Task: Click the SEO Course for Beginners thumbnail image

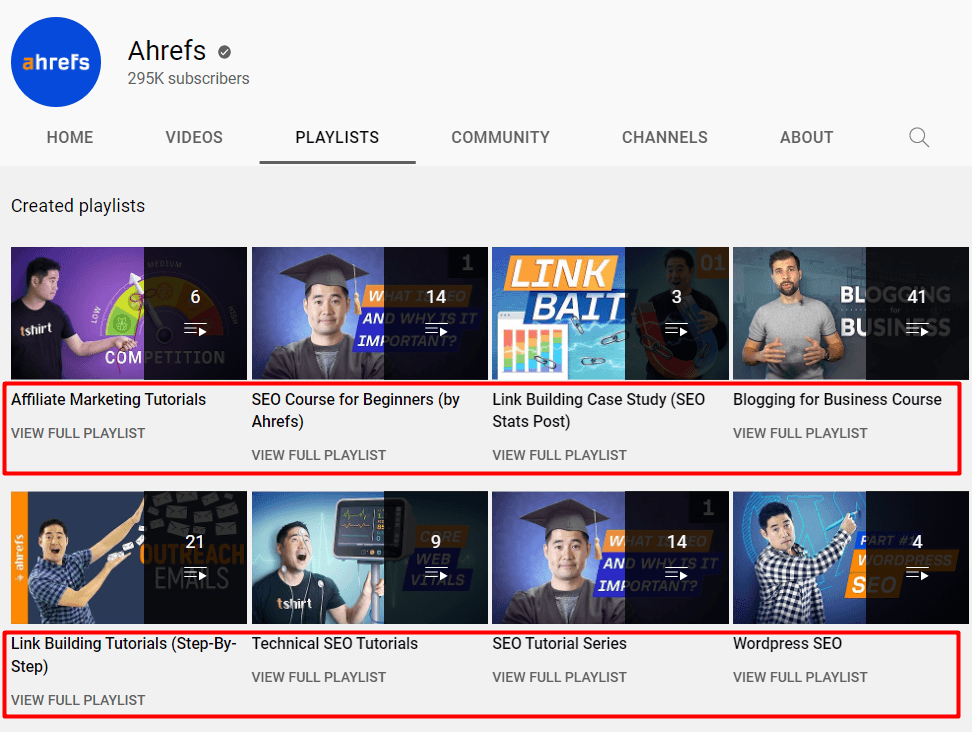Action: (x=369, y=314)
